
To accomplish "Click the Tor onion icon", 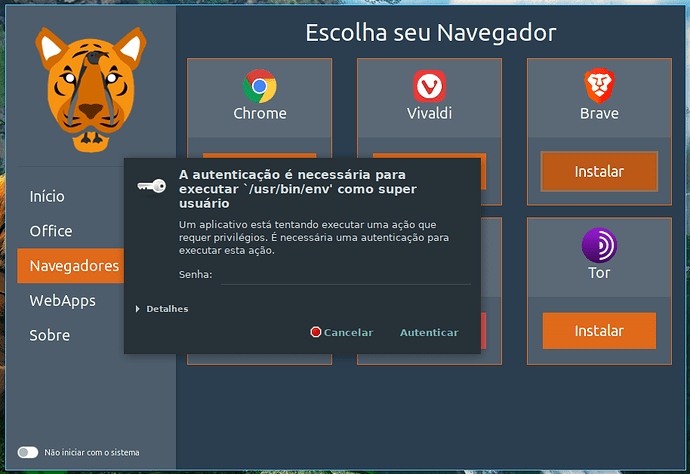I will tap(599, 245).
